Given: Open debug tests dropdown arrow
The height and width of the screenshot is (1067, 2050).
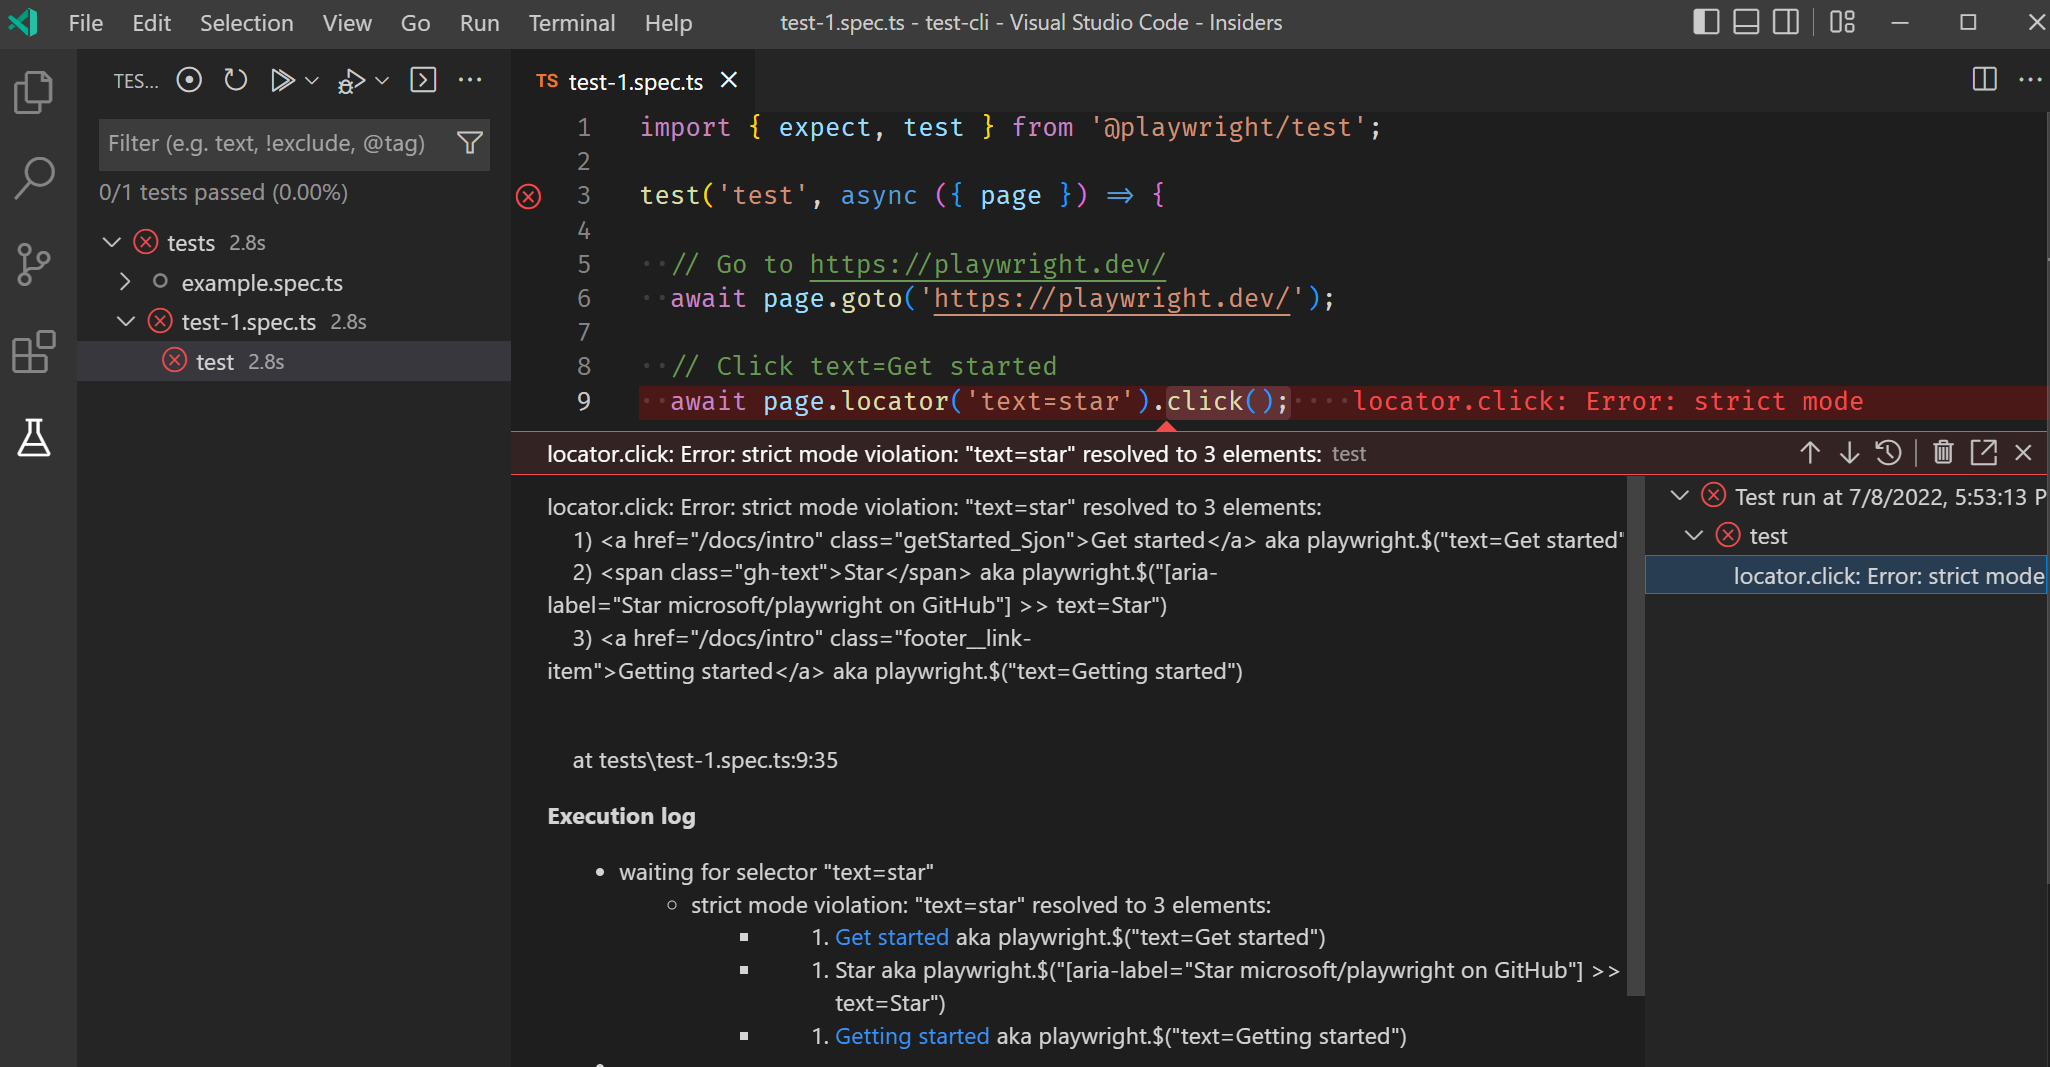Looking at the screenshot, I should [x=382, y=81].
